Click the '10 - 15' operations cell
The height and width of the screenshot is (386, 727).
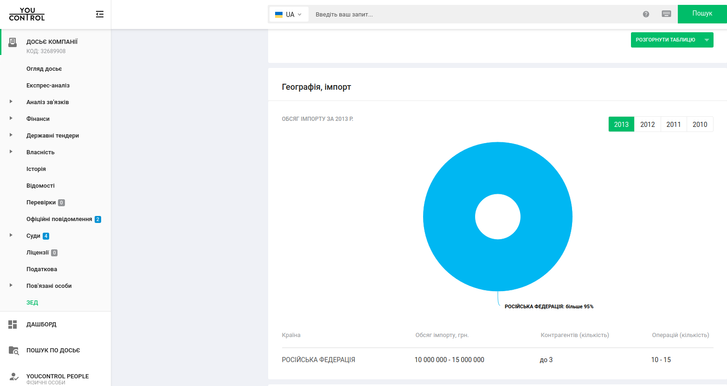point(661,360)
